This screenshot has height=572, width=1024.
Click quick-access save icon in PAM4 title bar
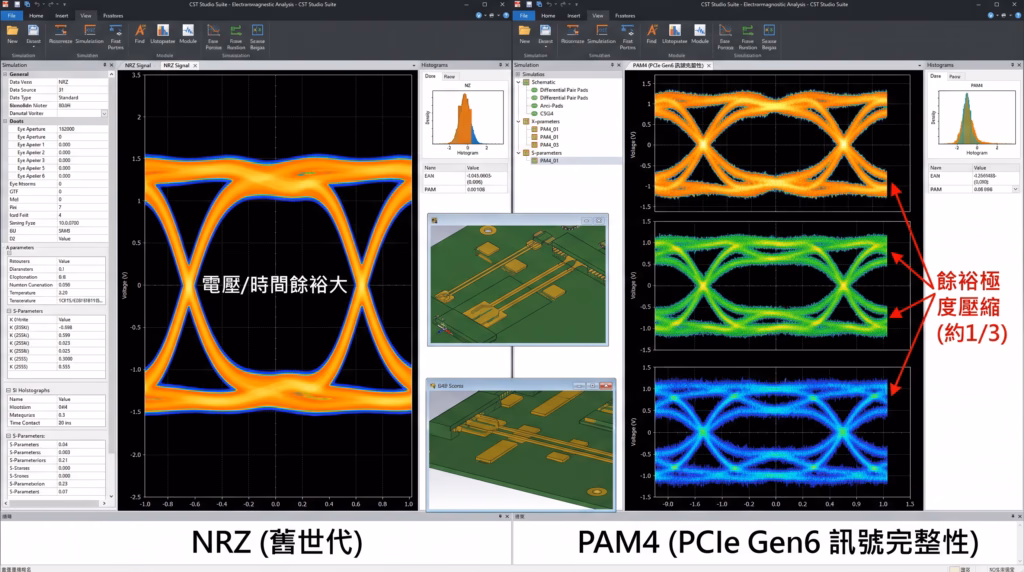coord(529,4)
